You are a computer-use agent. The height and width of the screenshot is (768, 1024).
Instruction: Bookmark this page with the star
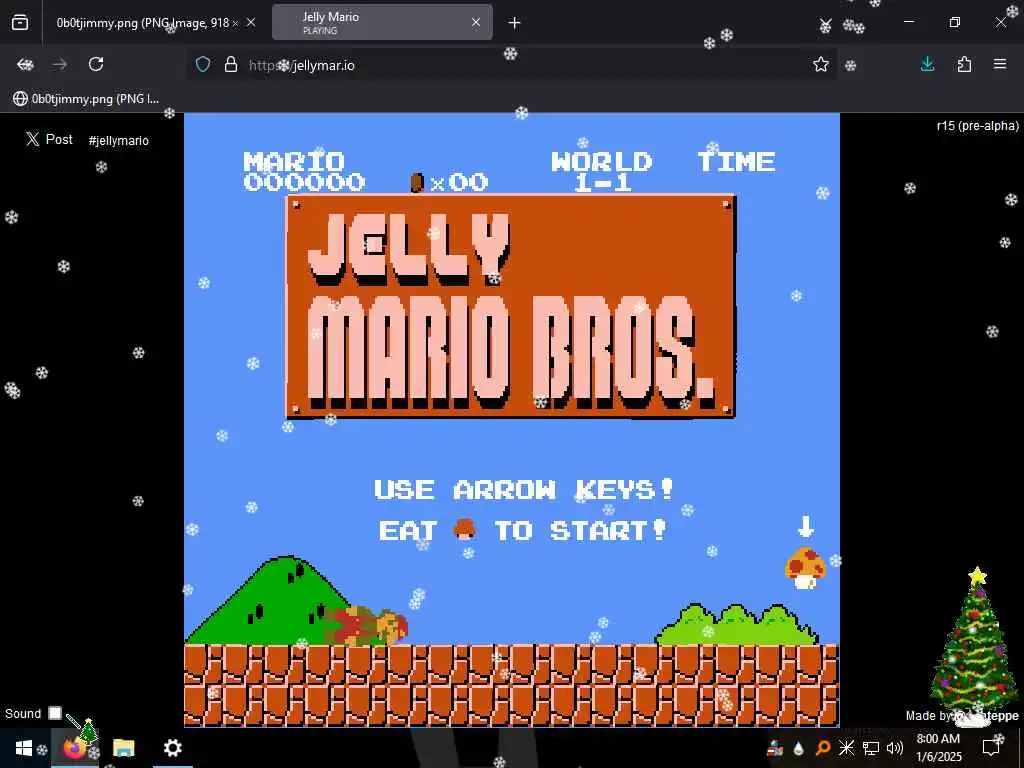821,64
